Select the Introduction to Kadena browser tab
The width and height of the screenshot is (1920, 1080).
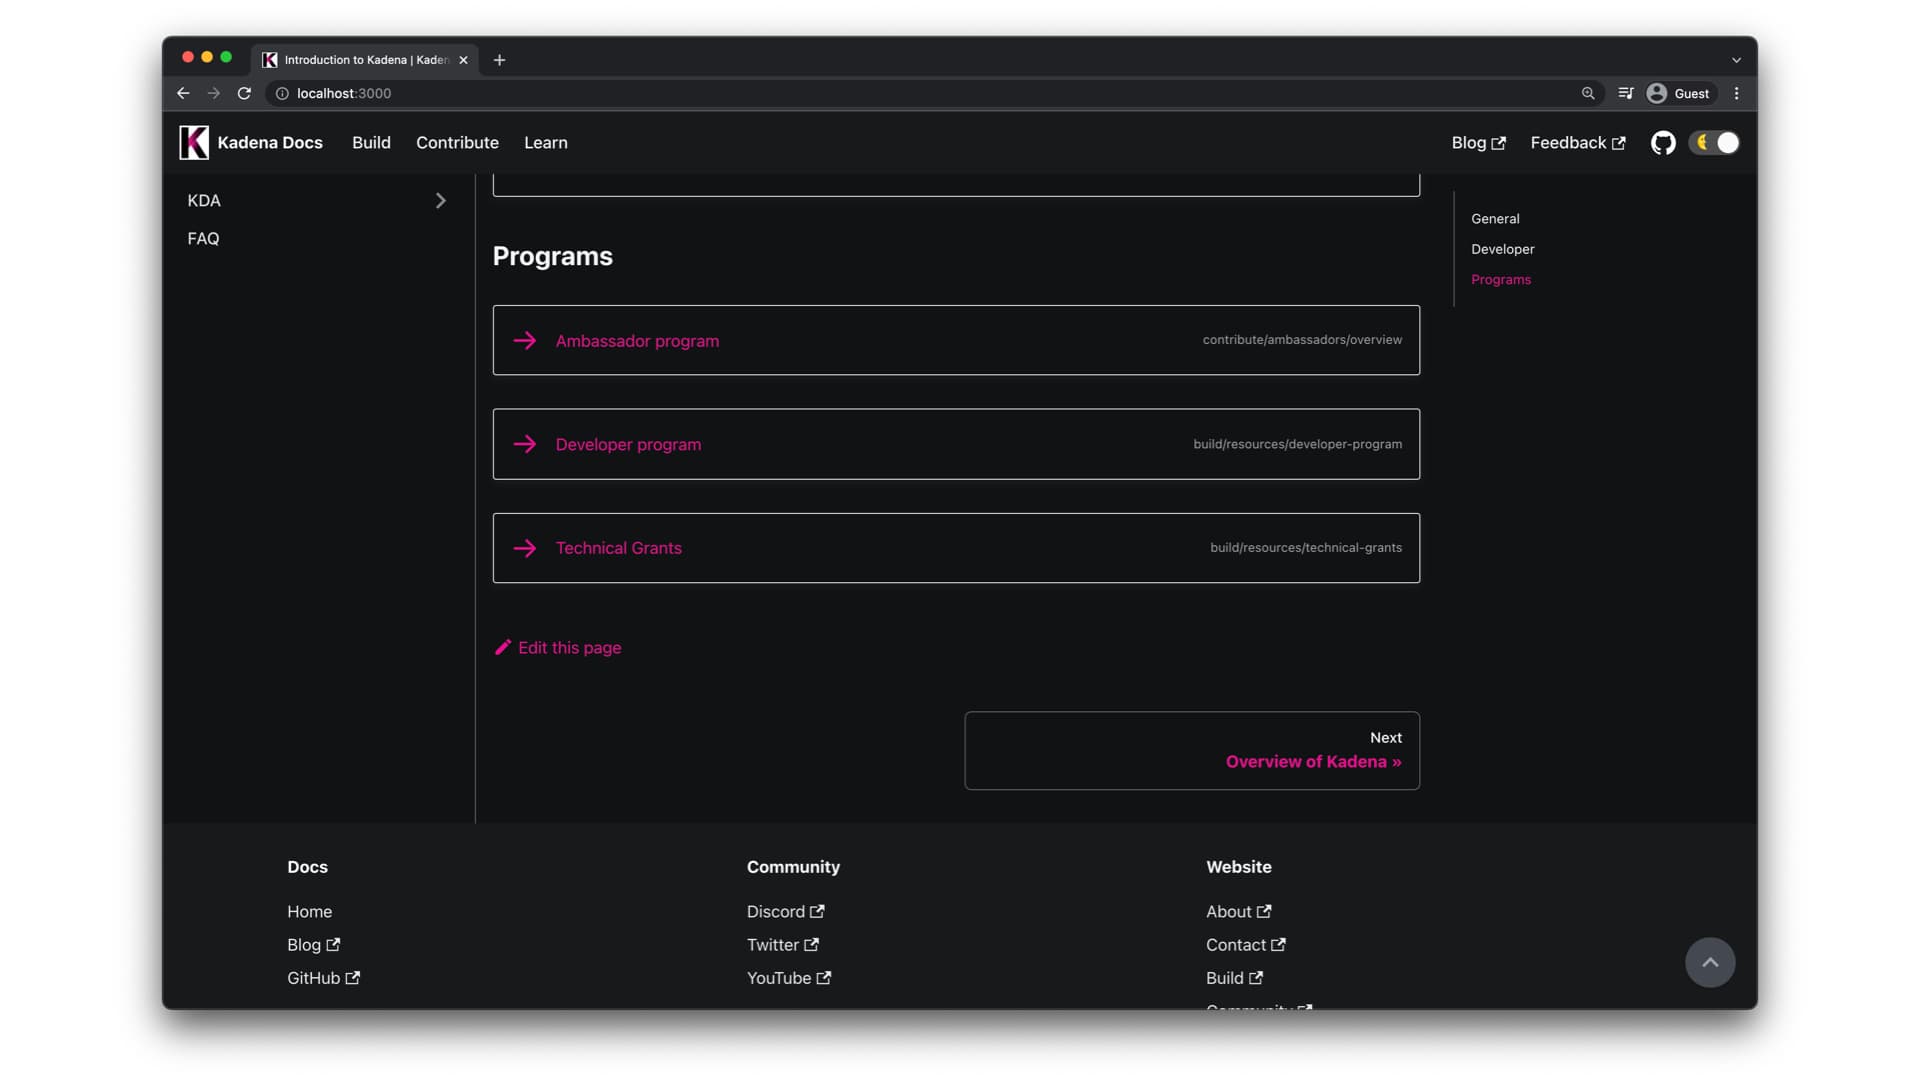point(365,60)
